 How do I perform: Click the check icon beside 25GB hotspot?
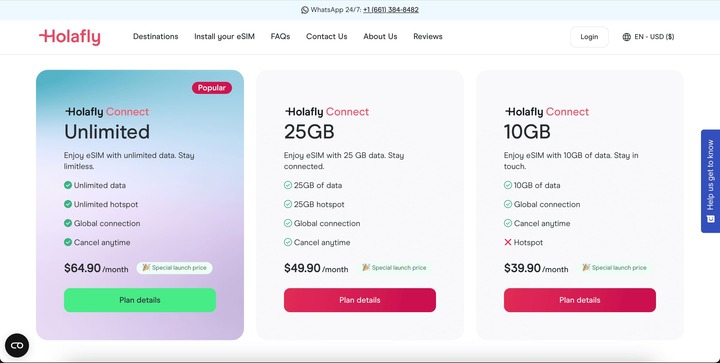(x=288, y=204)
